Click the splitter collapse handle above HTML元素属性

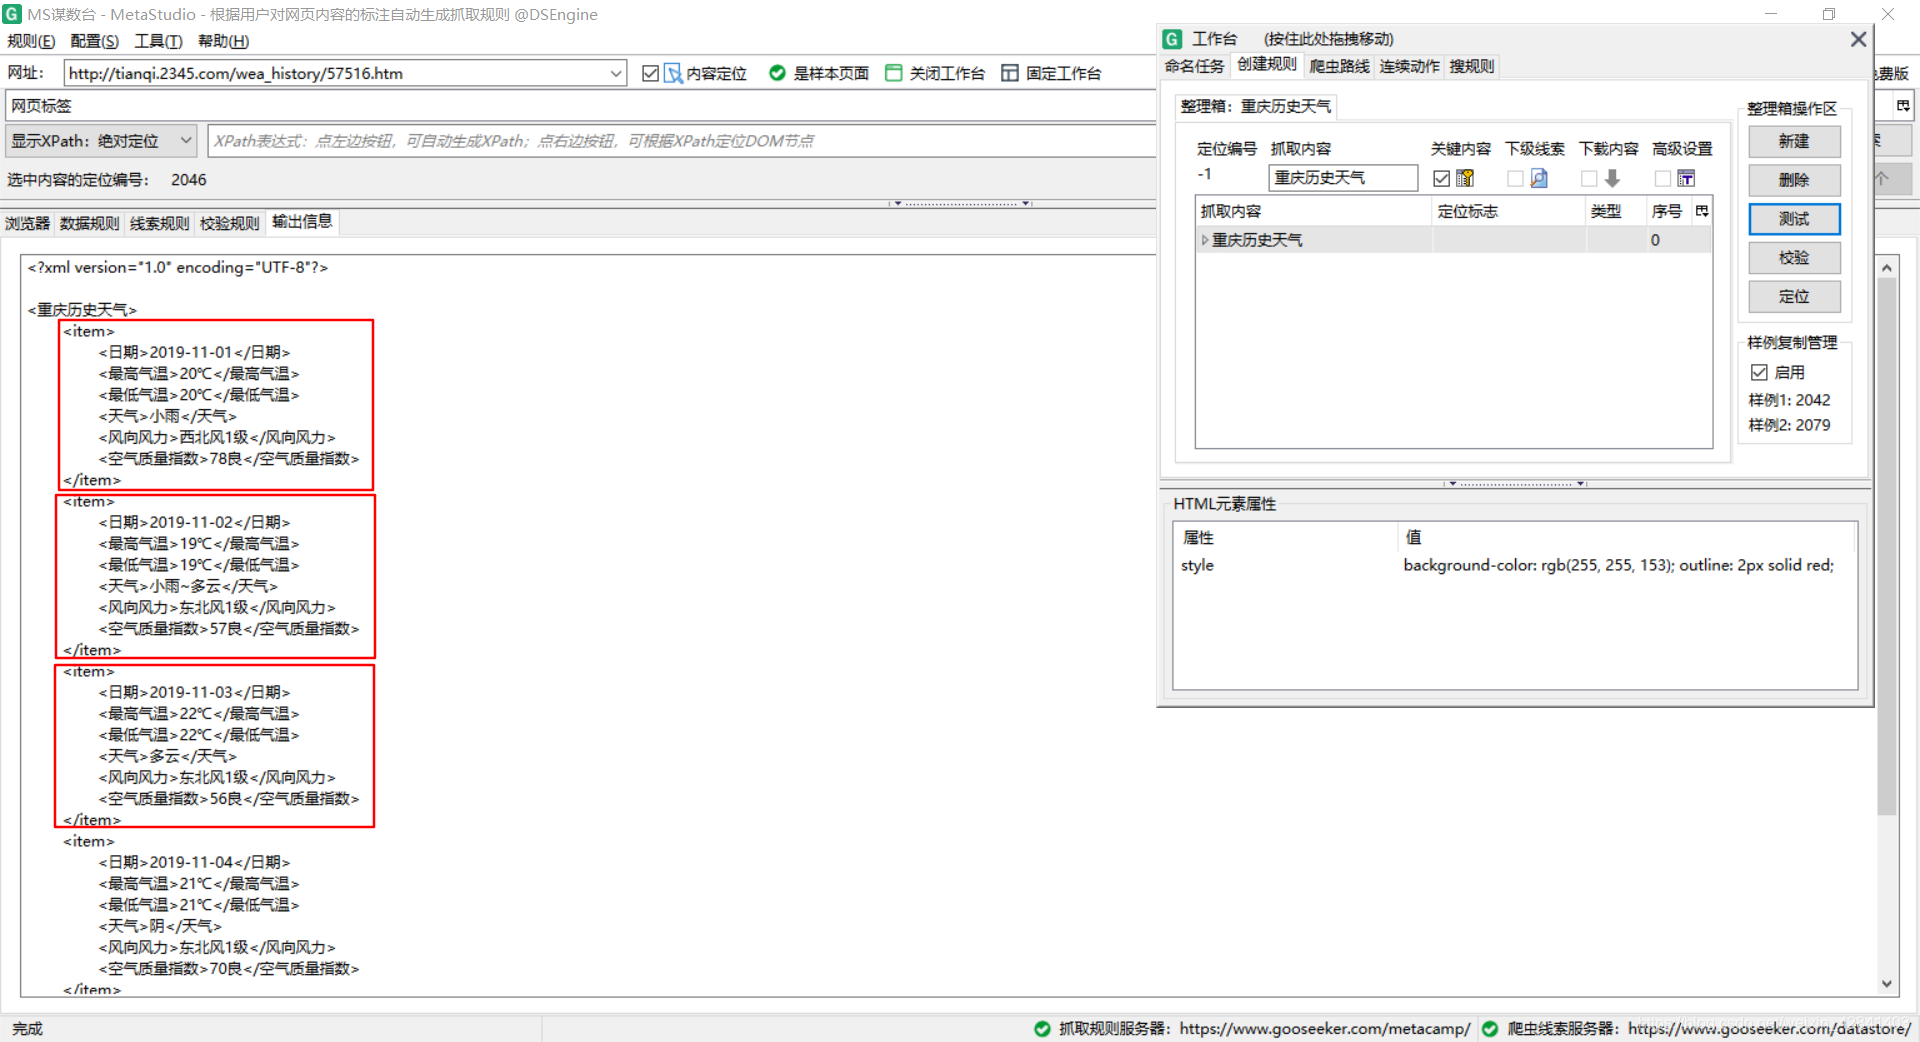pyautogui.click(x=1515, y=483)
